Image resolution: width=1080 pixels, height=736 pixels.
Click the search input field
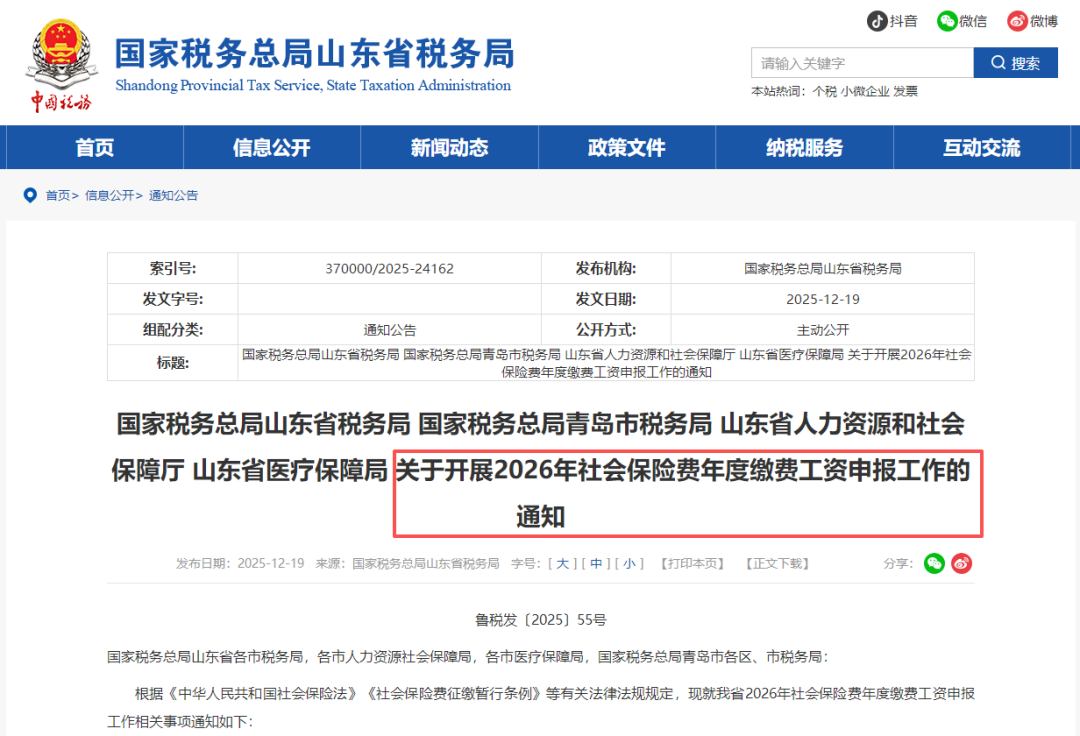(860, 62)
